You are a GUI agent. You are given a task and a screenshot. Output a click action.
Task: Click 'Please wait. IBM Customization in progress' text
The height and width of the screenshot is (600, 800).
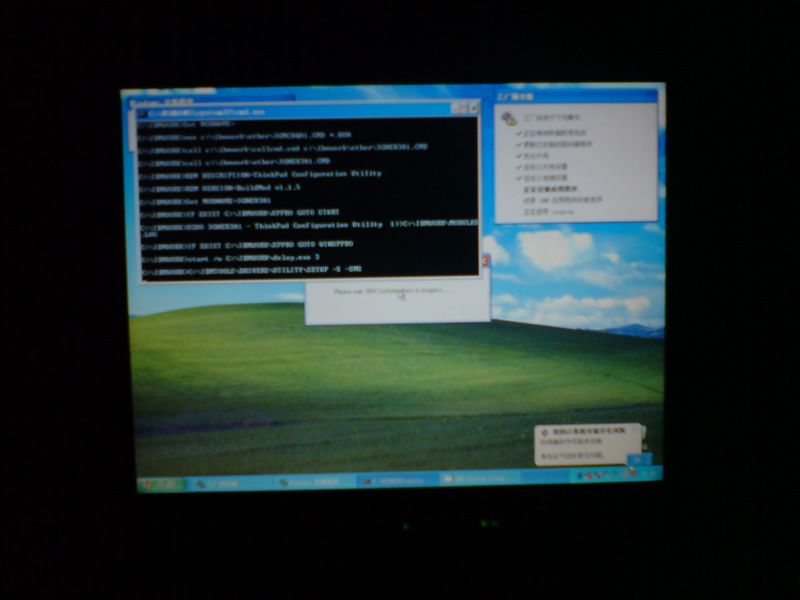(392, 291)
